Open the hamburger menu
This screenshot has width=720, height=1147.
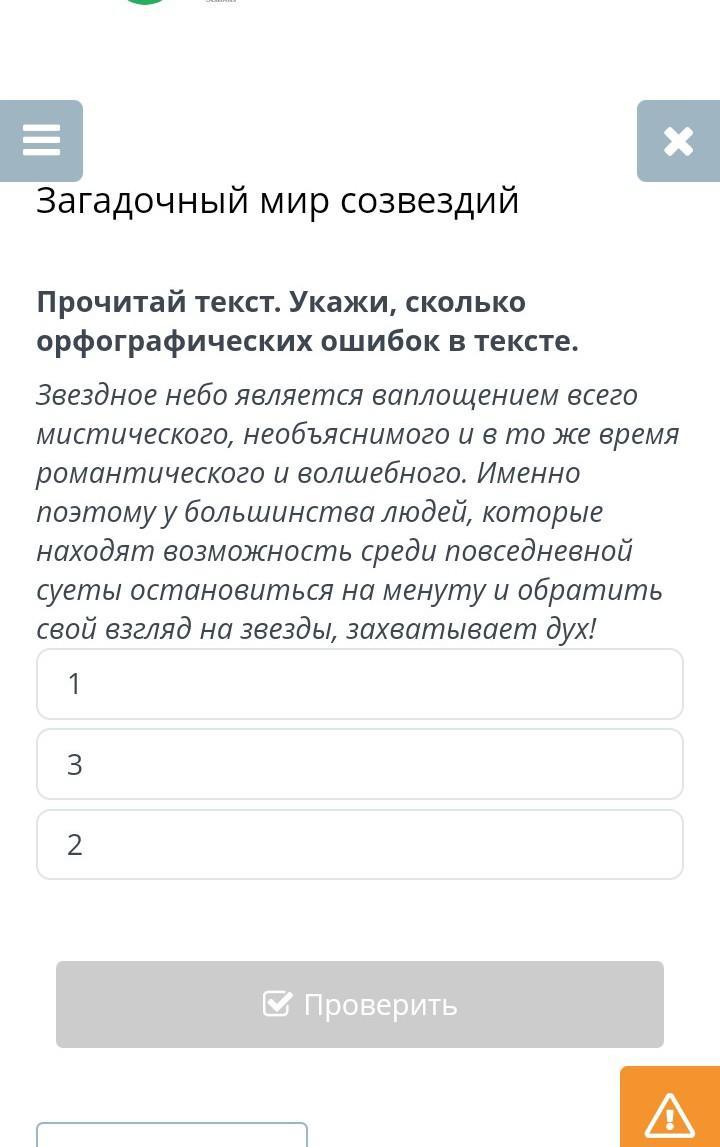[41, 140]
